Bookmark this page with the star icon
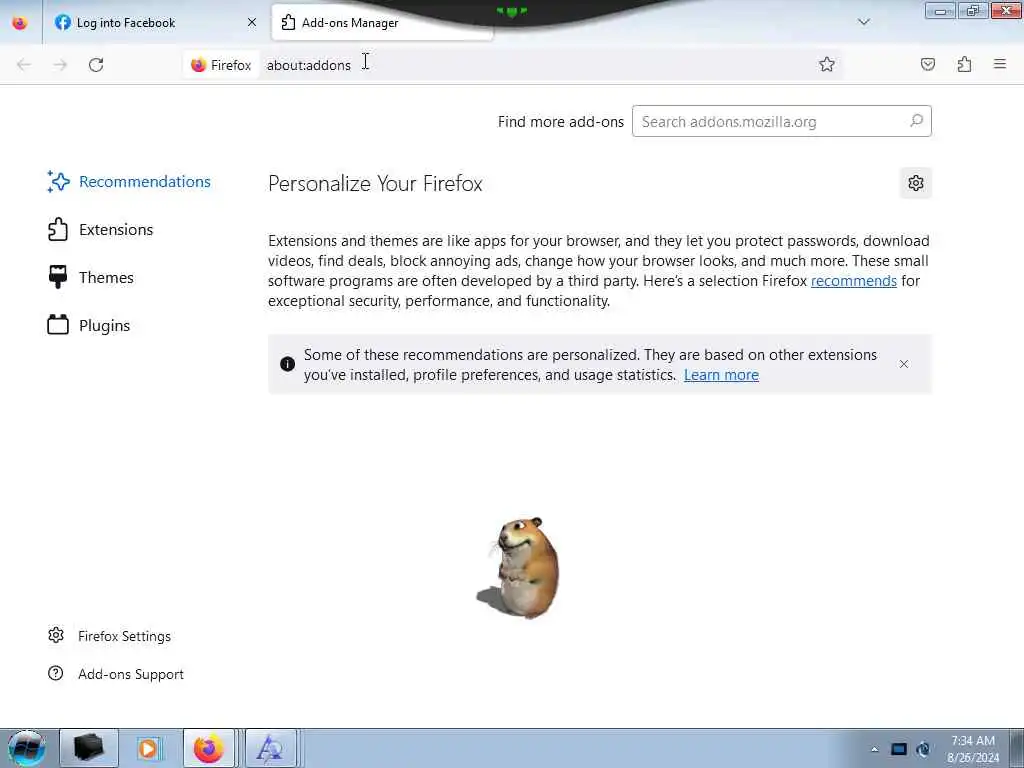The image size is (1024, 768). tap(827, 64)
